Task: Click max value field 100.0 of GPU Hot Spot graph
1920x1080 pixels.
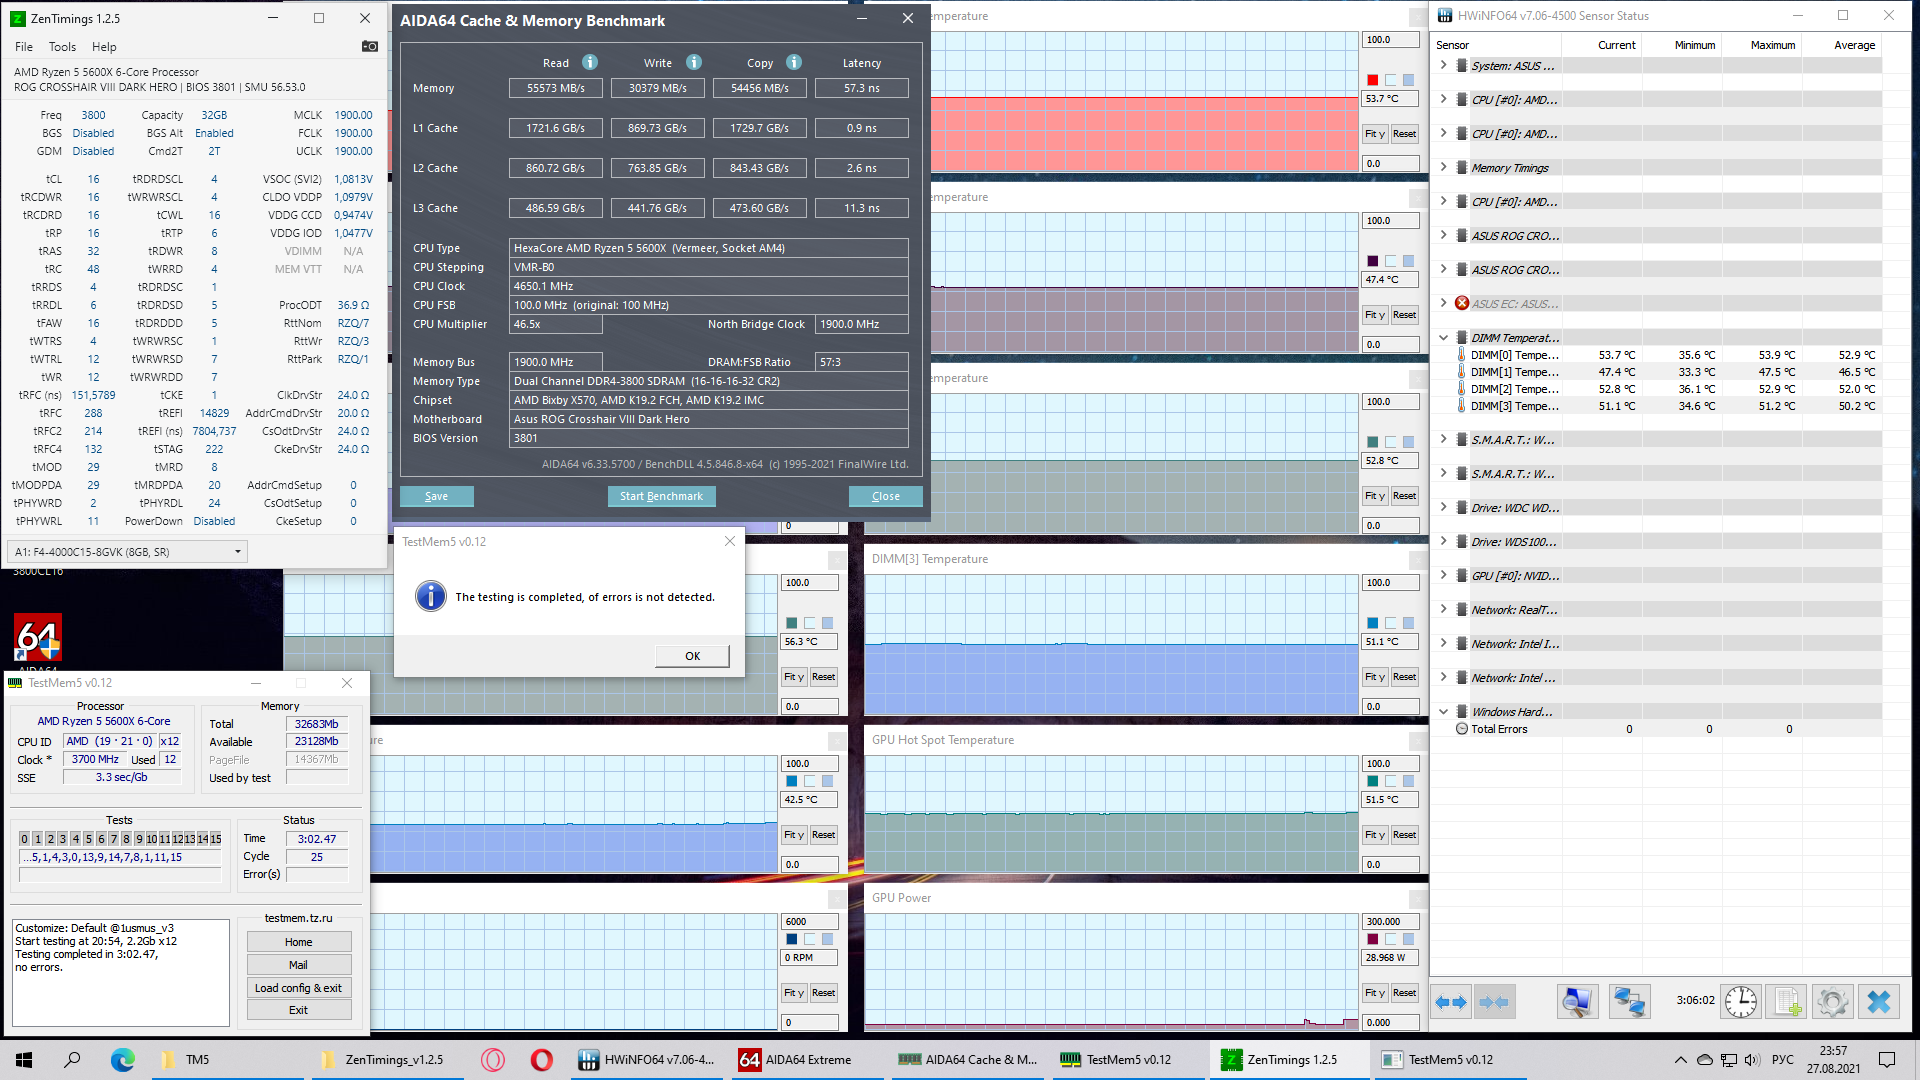Action: coord(1390,764)
